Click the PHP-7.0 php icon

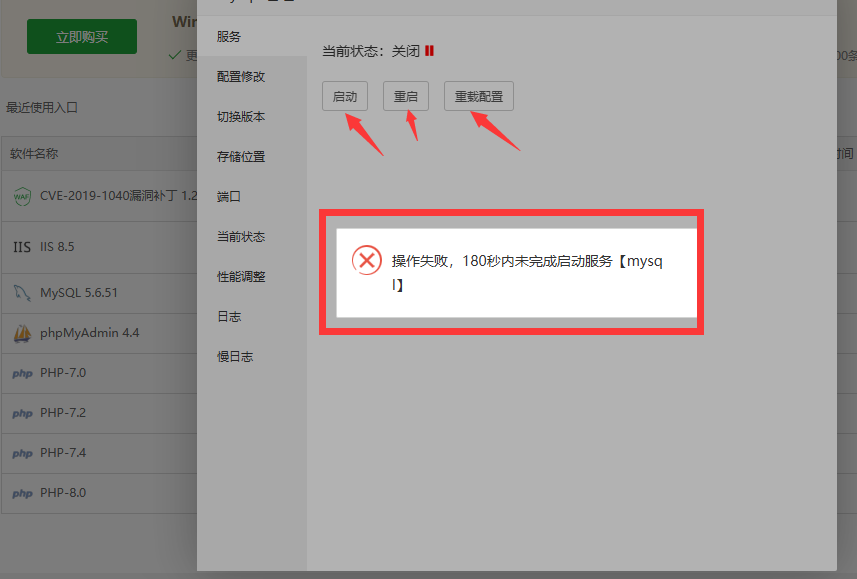pos(22,373)
